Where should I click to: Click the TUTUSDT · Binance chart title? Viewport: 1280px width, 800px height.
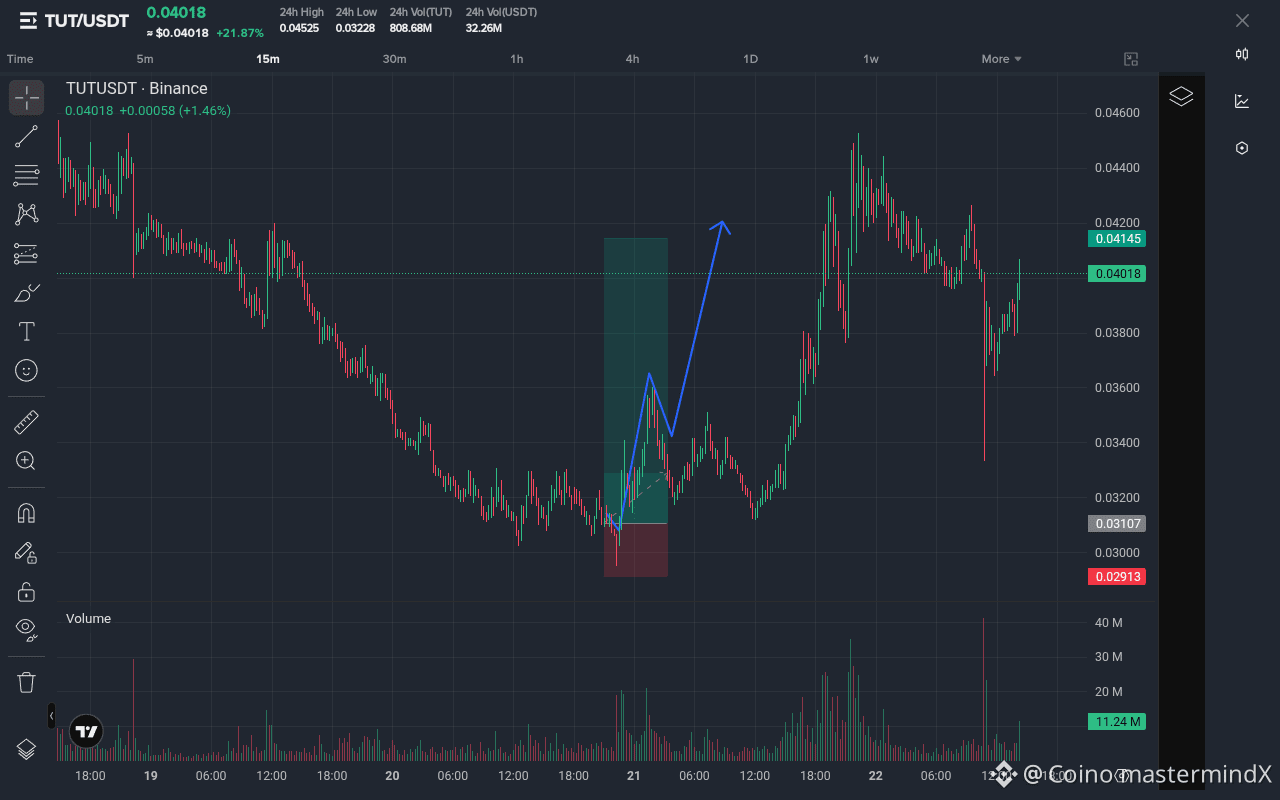click(137, 89)
